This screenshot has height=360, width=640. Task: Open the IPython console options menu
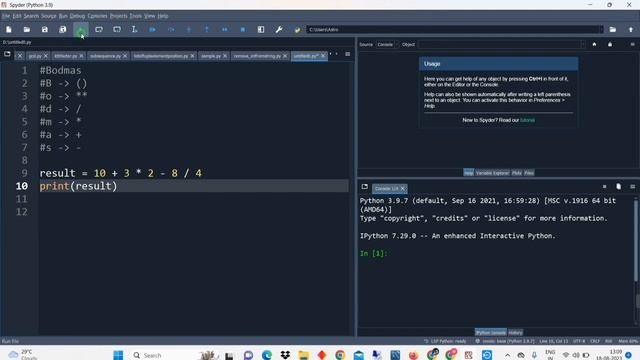point(632,187)
